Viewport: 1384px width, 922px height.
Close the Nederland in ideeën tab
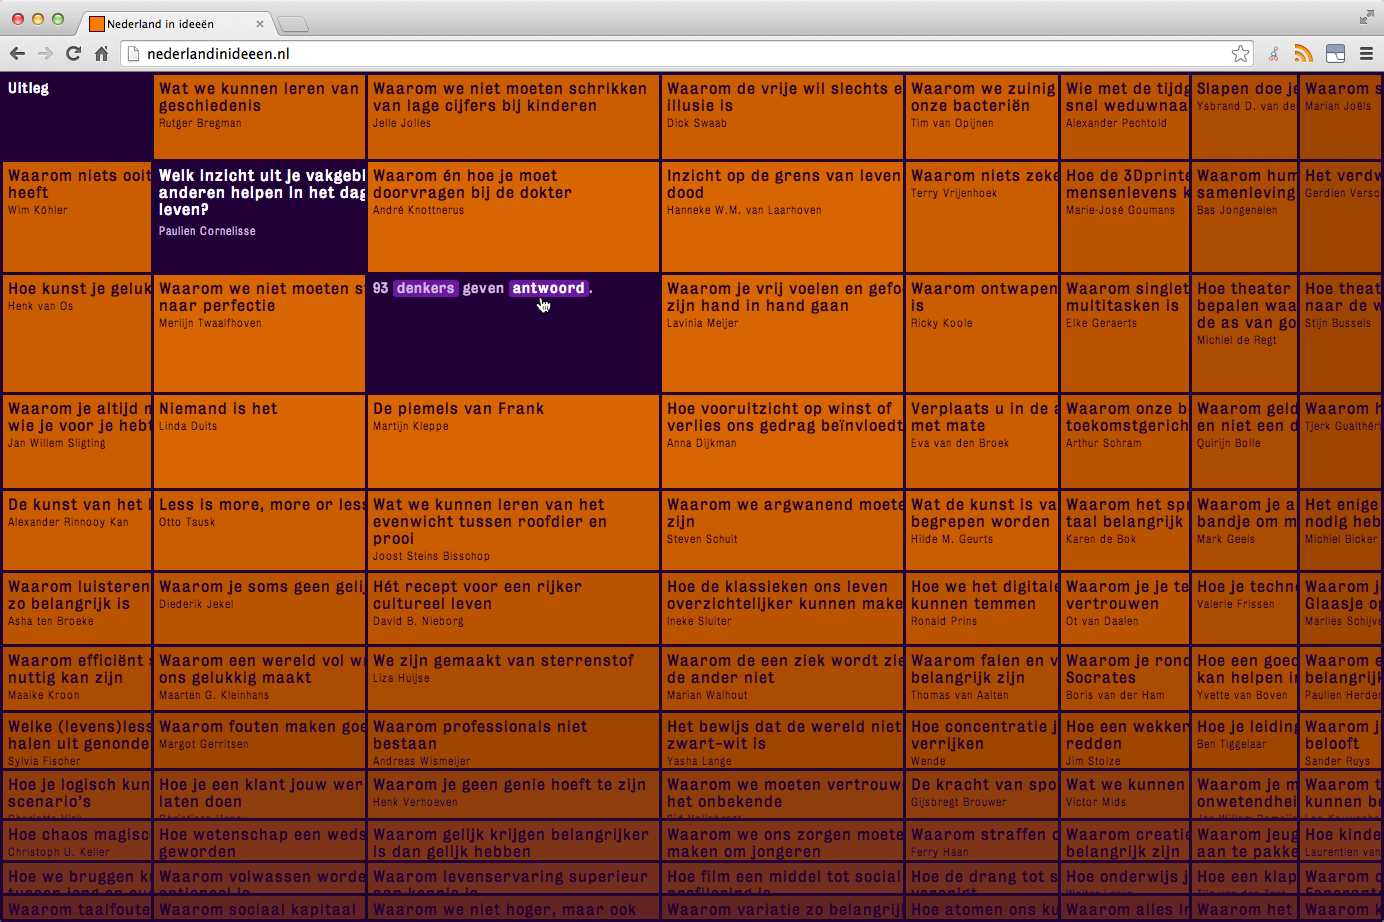[x=260, y=24]
